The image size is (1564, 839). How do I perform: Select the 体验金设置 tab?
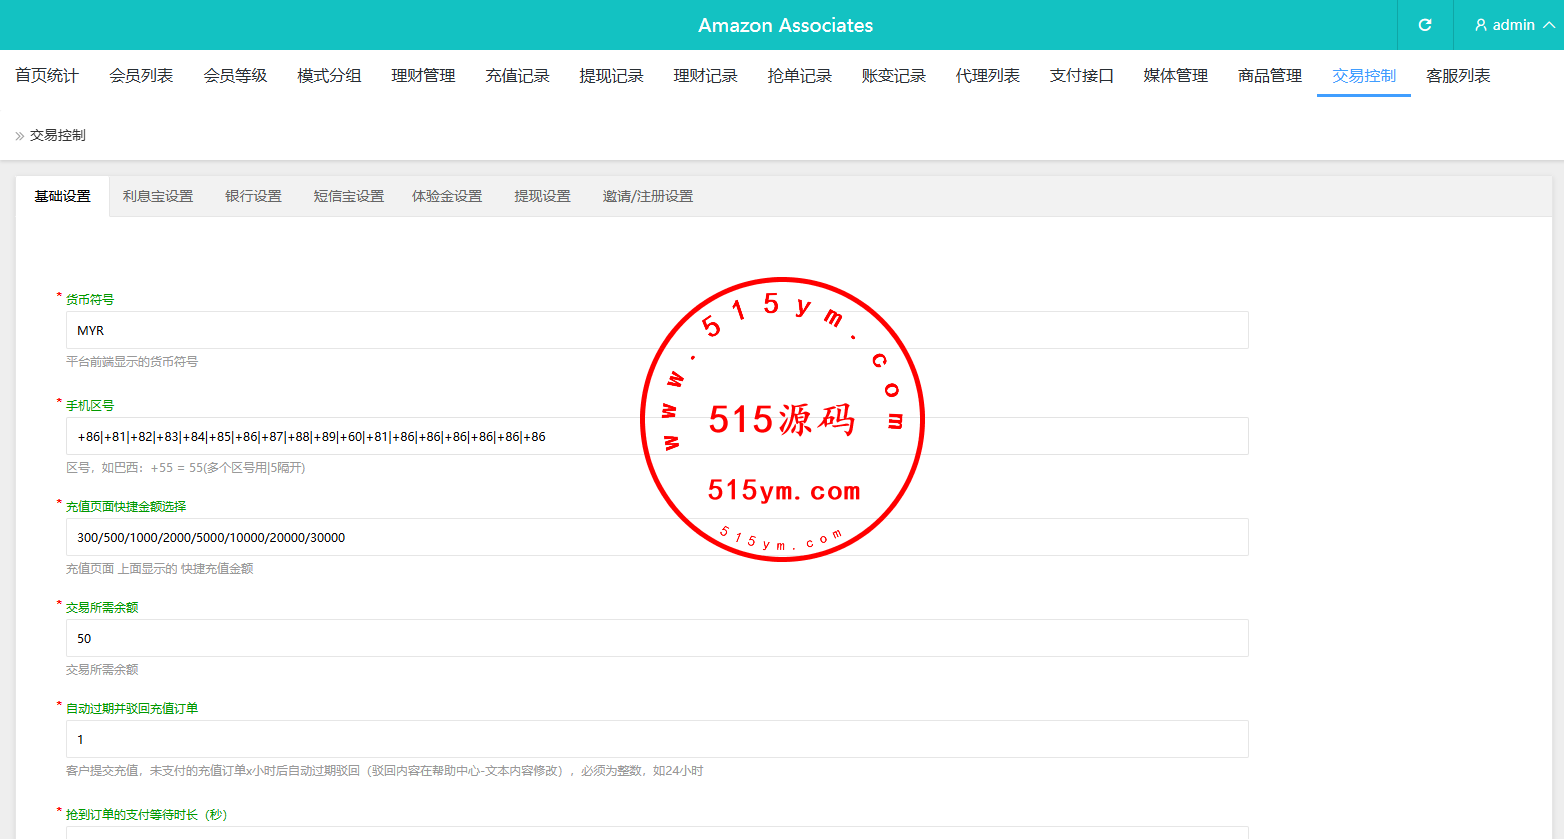click(447, 196)
